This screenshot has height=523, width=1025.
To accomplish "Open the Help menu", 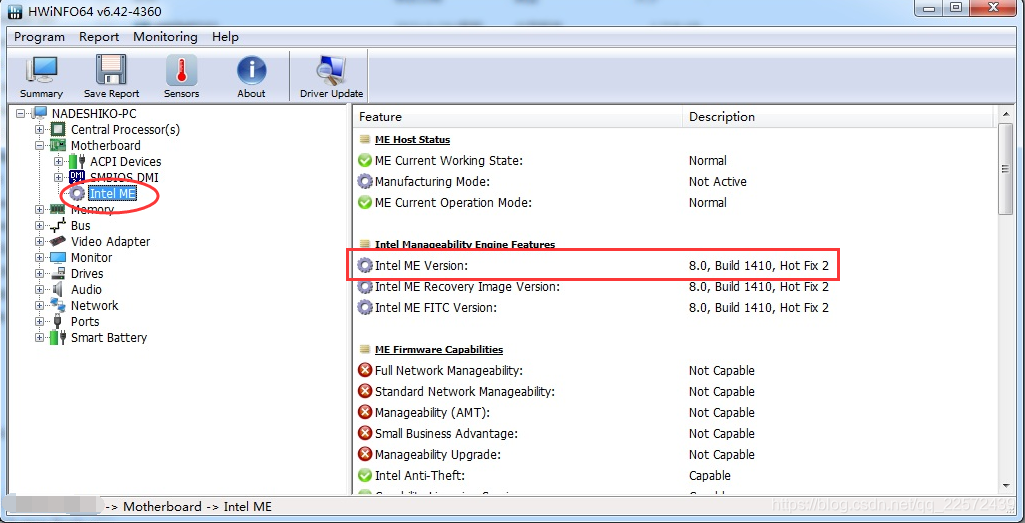I will 226,37.
